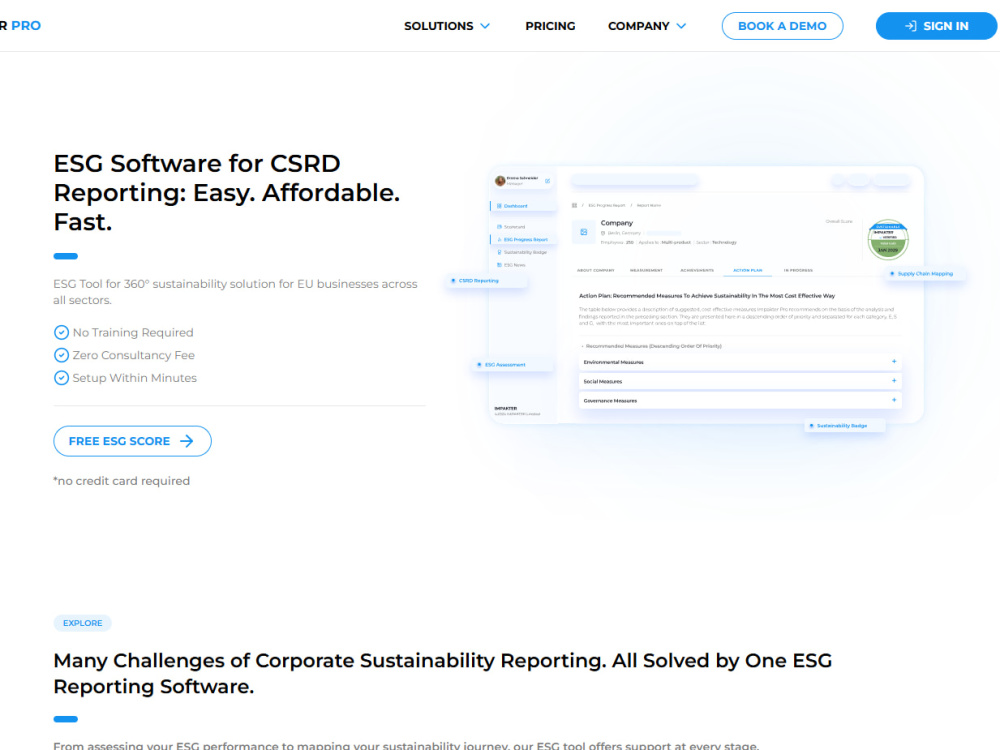Click the Explore tag label
This screenshot has height=750, width=1000.
point(82,623)
